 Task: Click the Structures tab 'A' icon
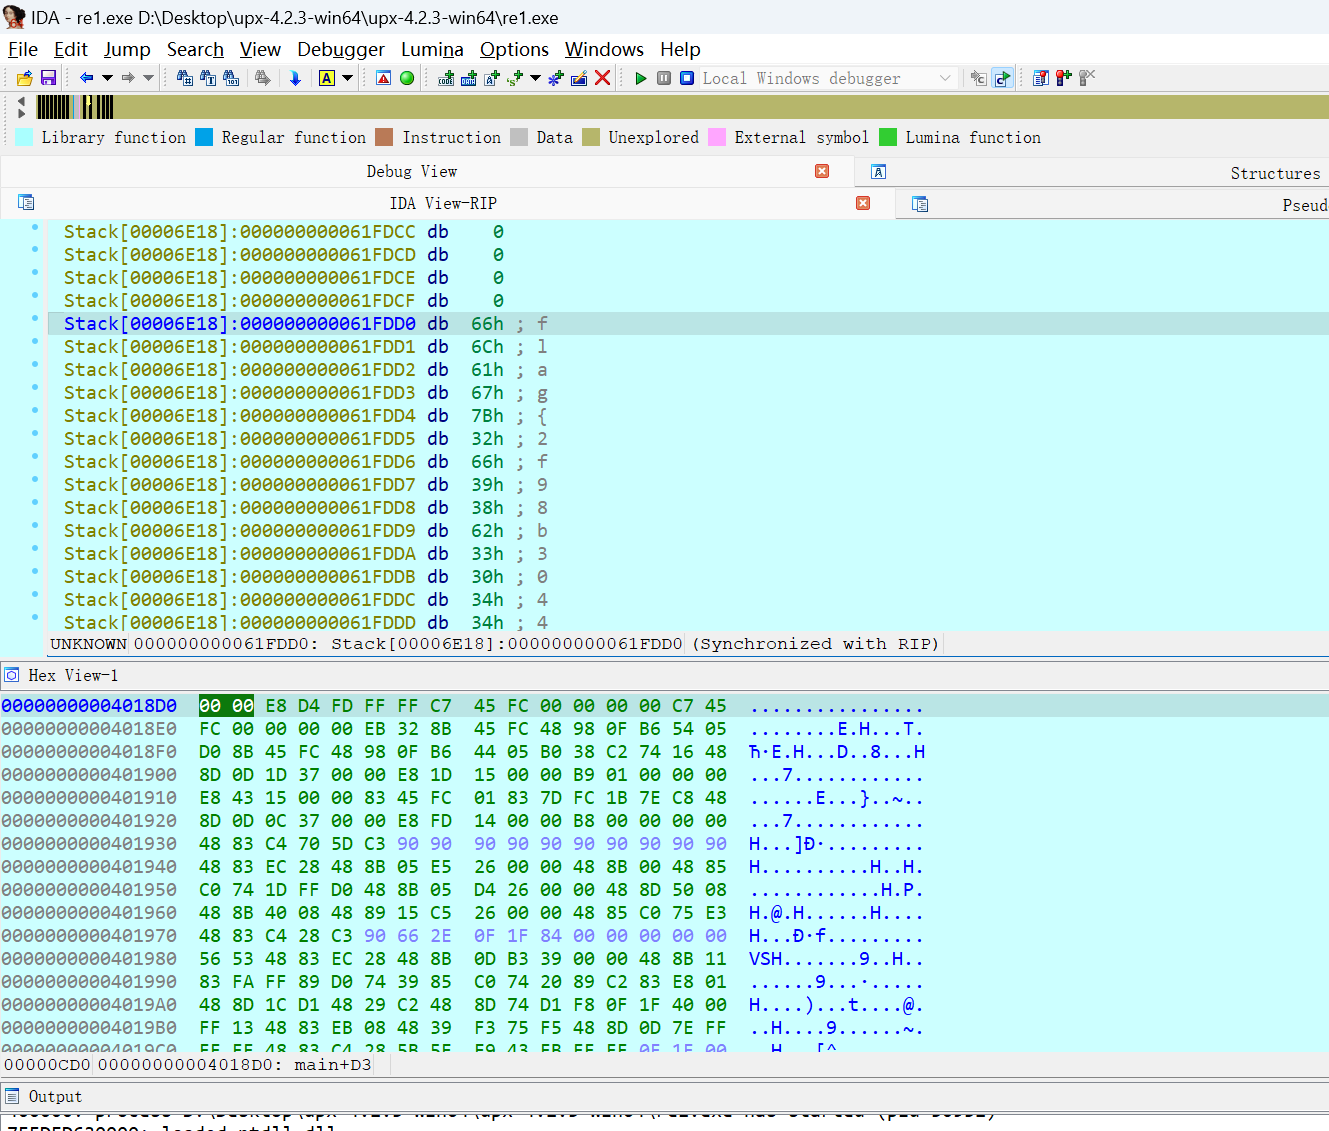click(x=879, y=172)
